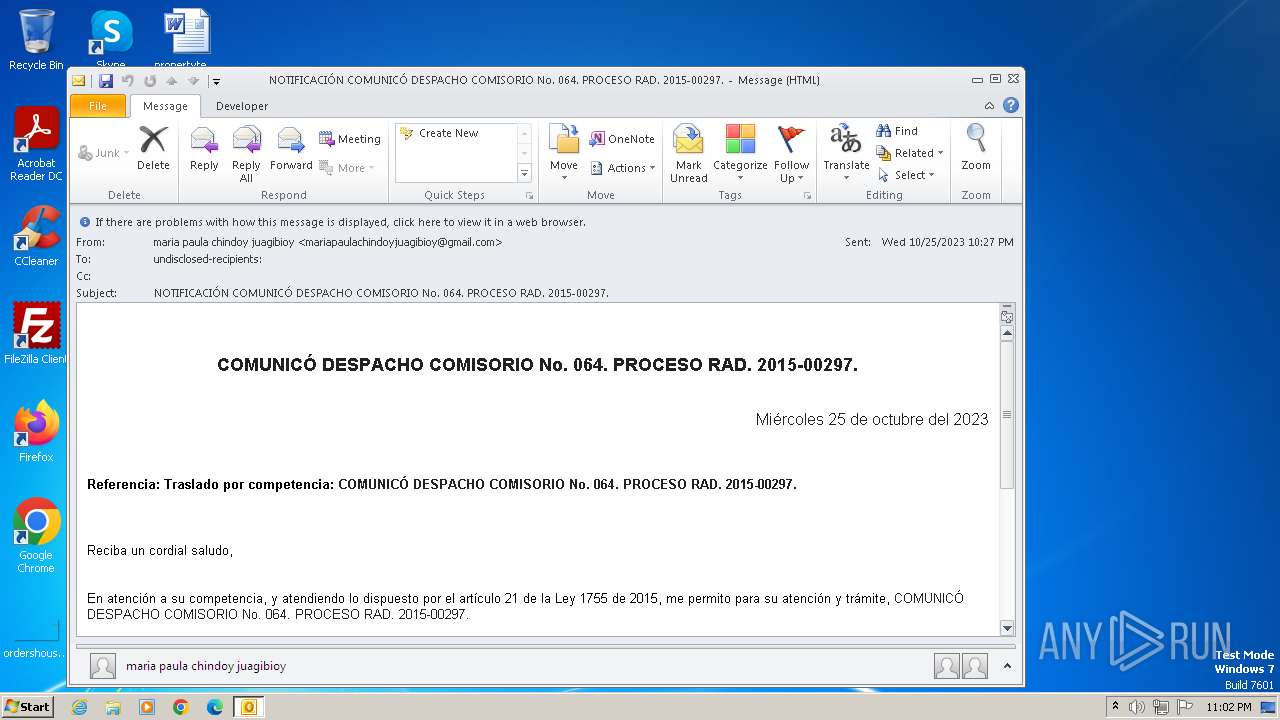Click the Reply icon

pyautogui.click(x=204, y=148)
